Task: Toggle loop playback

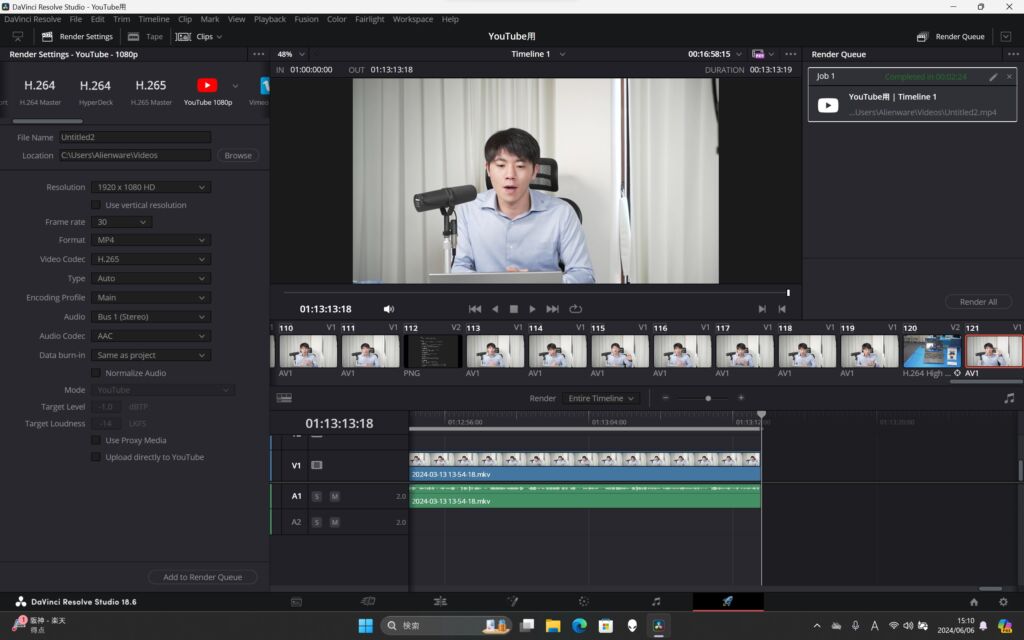Action: coord(575,309)
